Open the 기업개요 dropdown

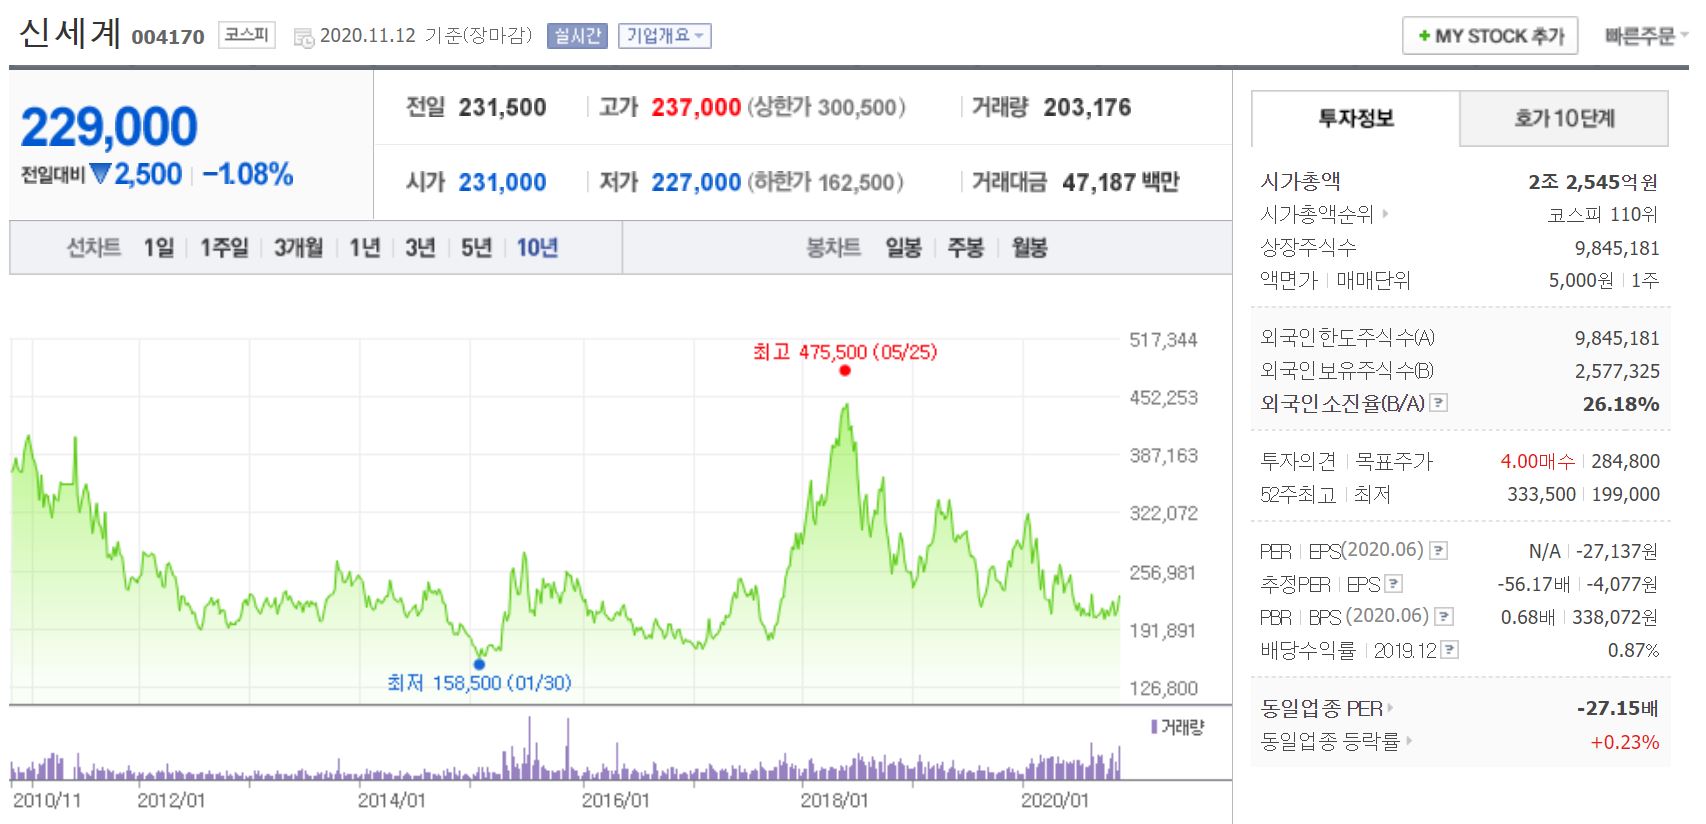(664, 36)
